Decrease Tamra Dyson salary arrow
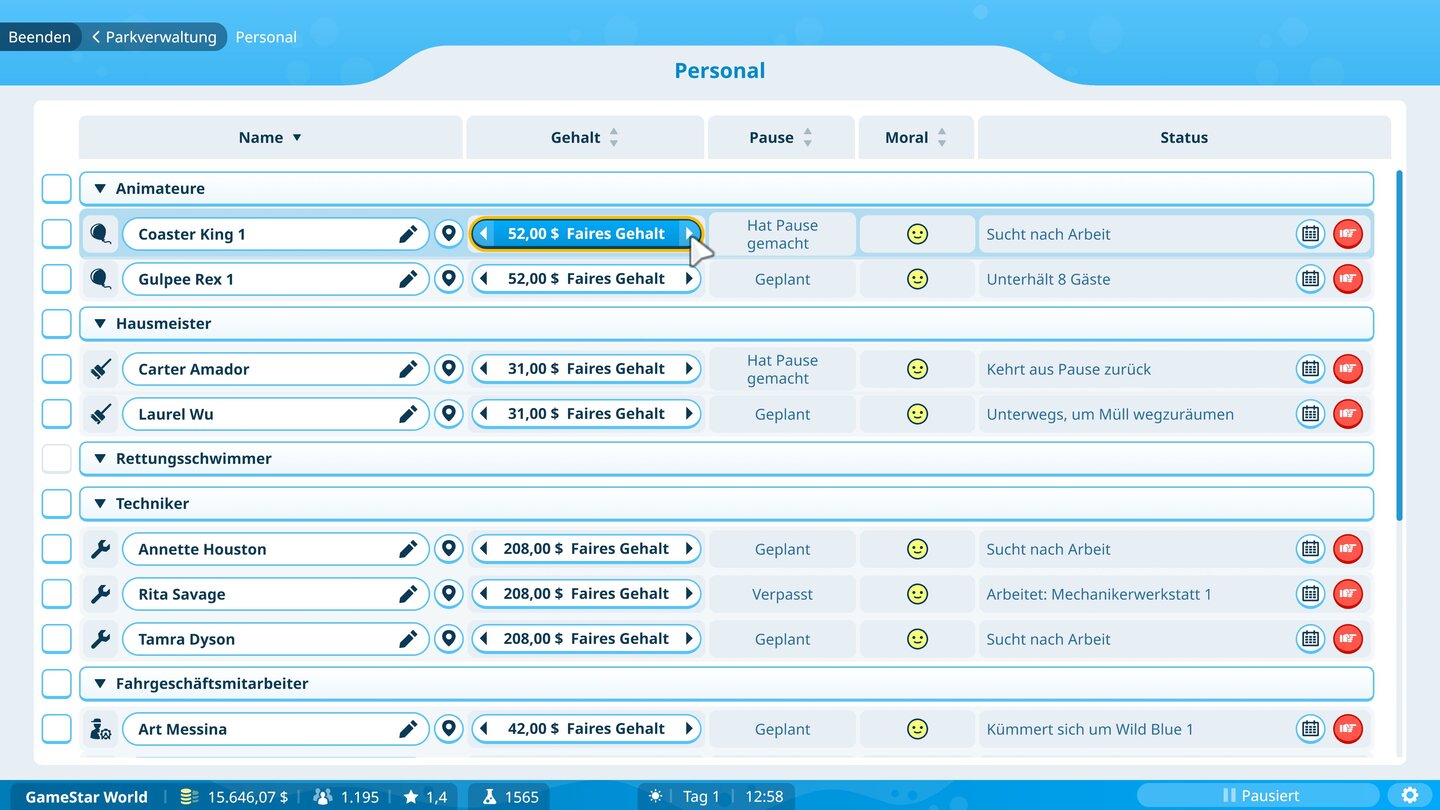The height and width of the screenshot is (810, 1440). pyautogui.click(x=484, y=639)
